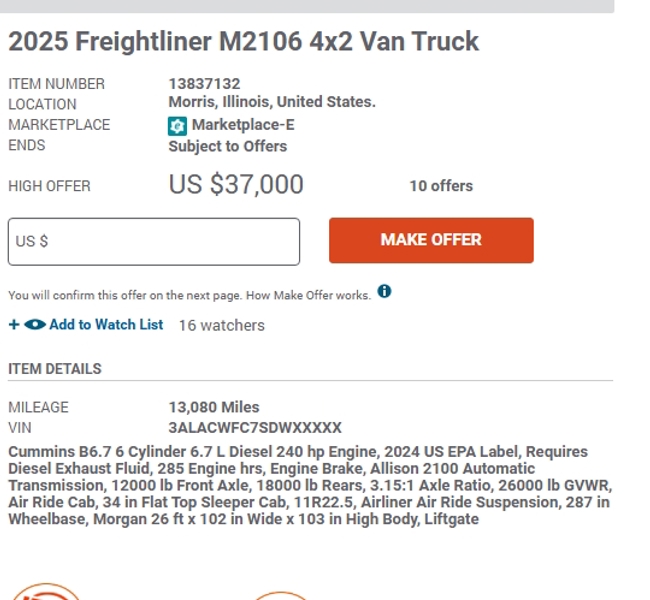Click the orange circular icon at bottom center
This screenshot has width=650, height=600.
280,596
